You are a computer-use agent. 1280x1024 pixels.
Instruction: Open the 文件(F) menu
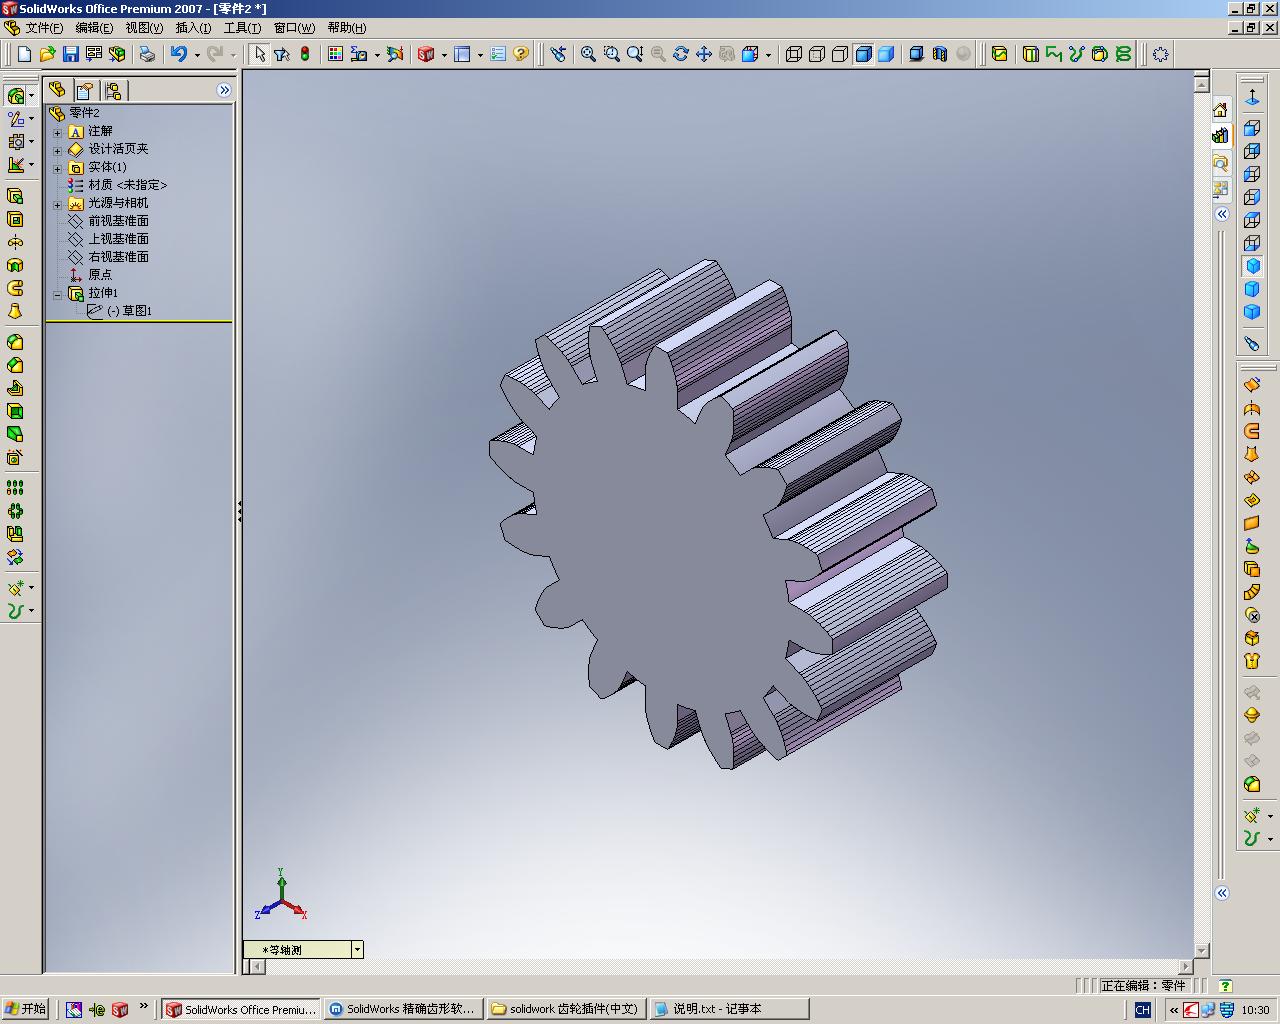tap(44, 28)
